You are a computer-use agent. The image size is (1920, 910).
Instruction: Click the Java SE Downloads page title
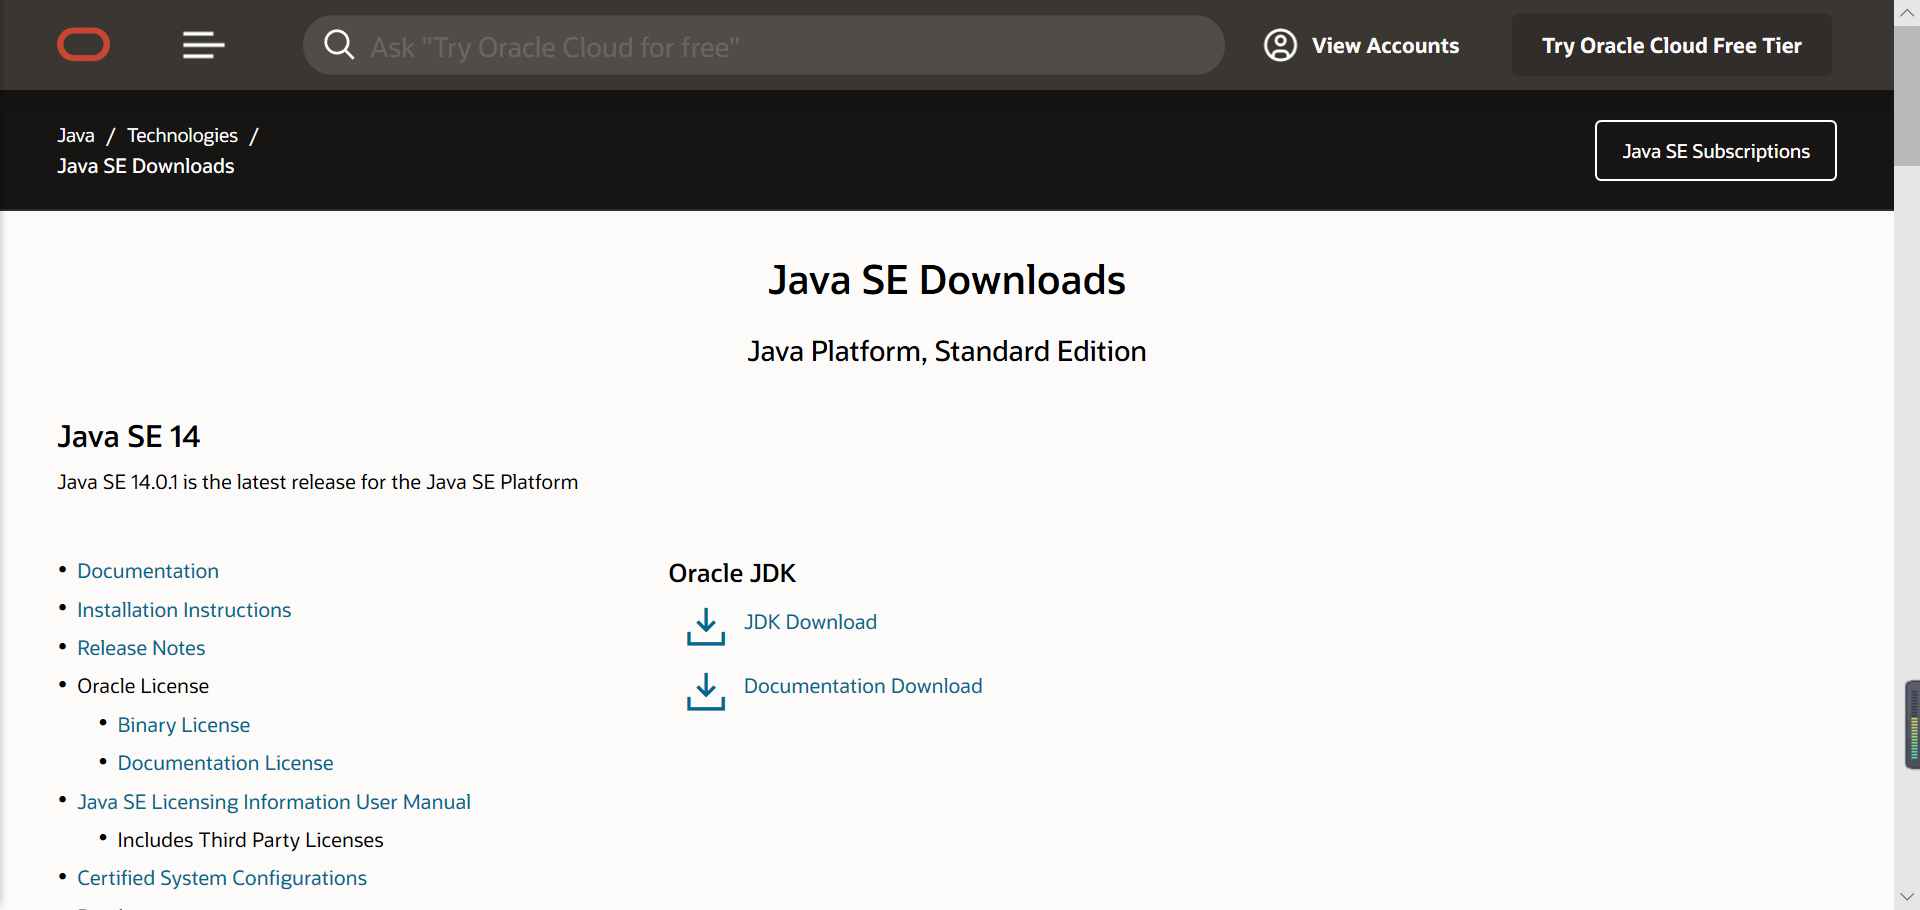947,280
